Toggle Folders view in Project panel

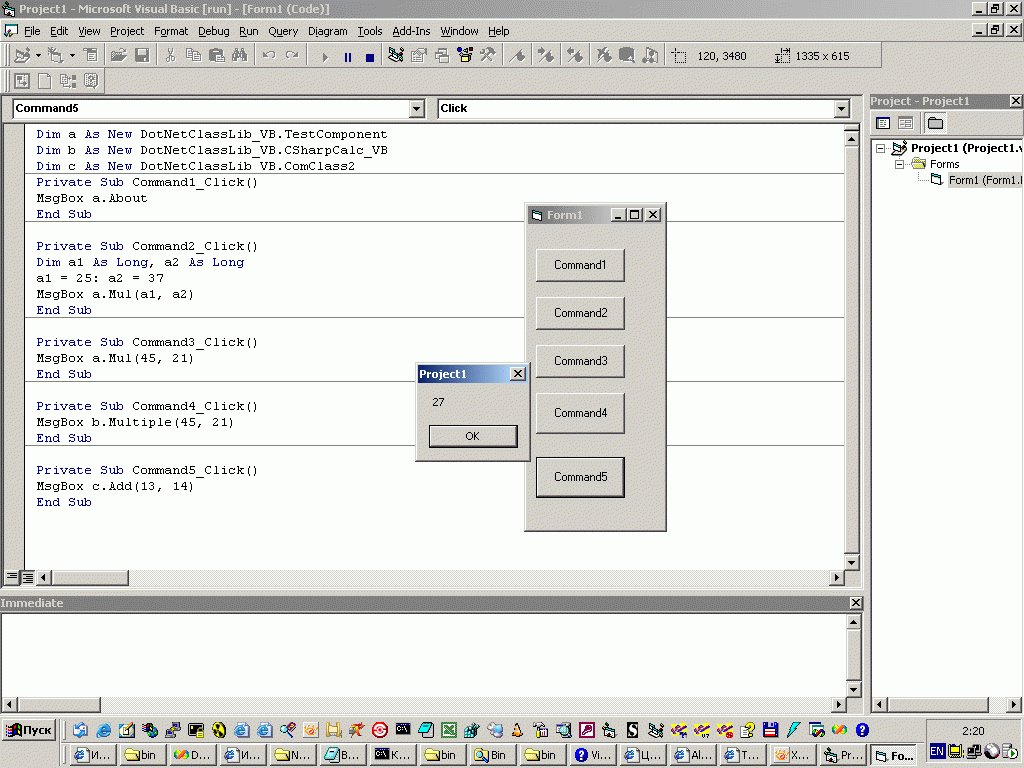tap(935, 123)
